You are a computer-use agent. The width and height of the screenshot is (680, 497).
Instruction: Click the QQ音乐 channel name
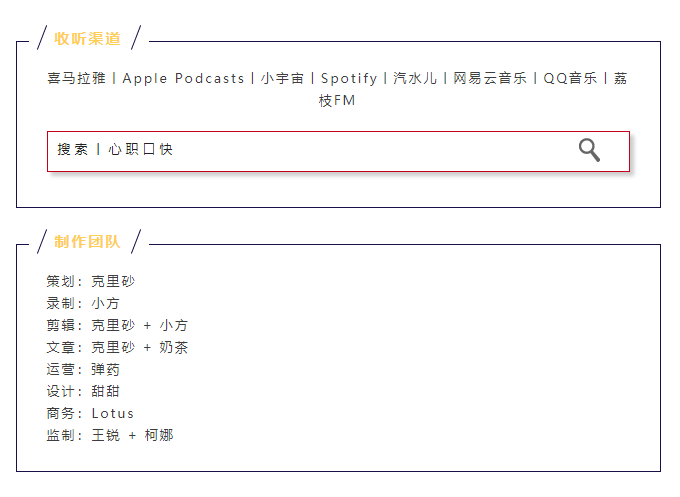pyautogui.click(x=570, y=78)
